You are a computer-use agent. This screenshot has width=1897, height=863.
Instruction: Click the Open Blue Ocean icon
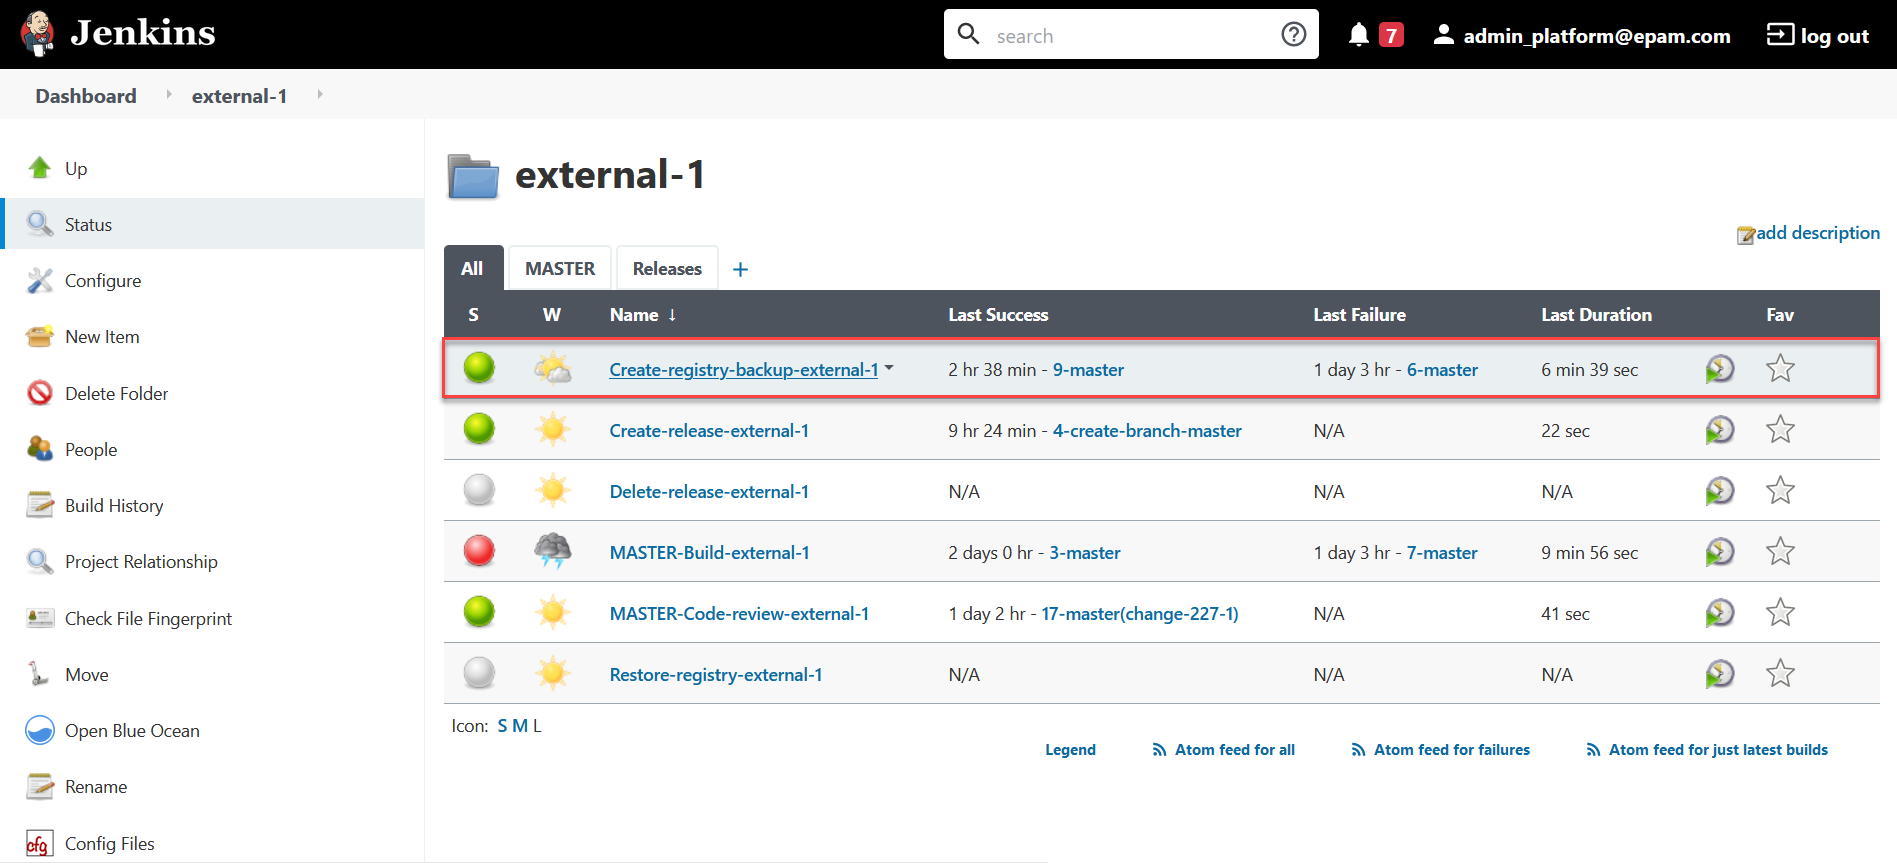tap(40, 730)
